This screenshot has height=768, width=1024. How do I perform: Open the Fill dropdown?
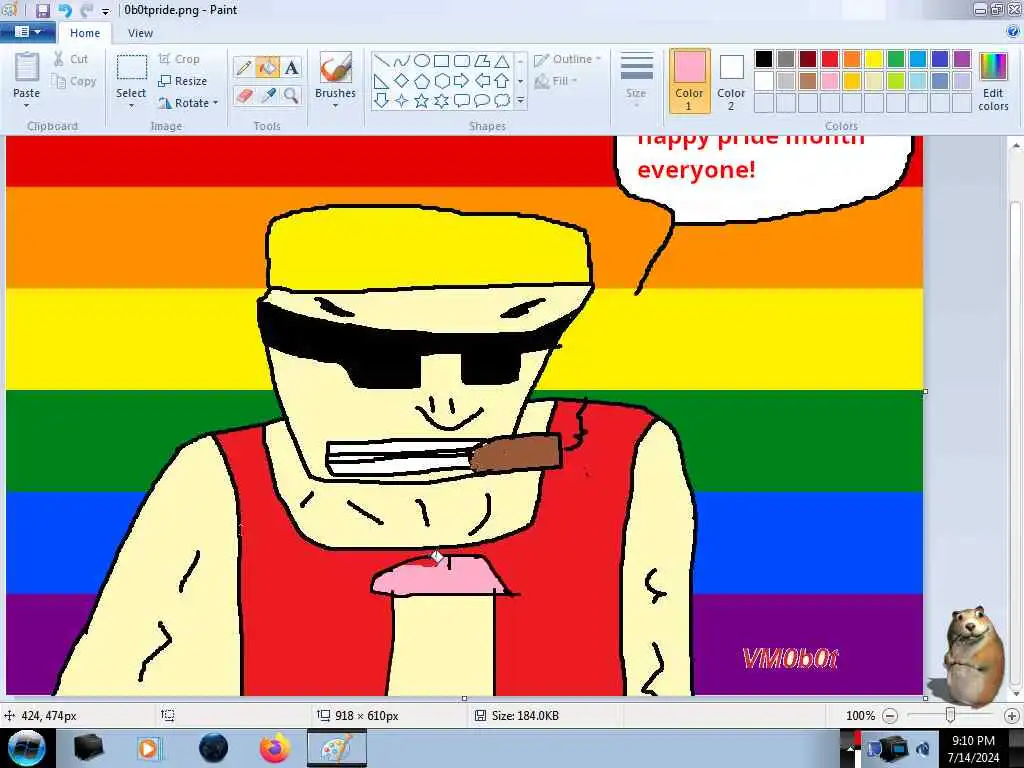click(556, 81)
